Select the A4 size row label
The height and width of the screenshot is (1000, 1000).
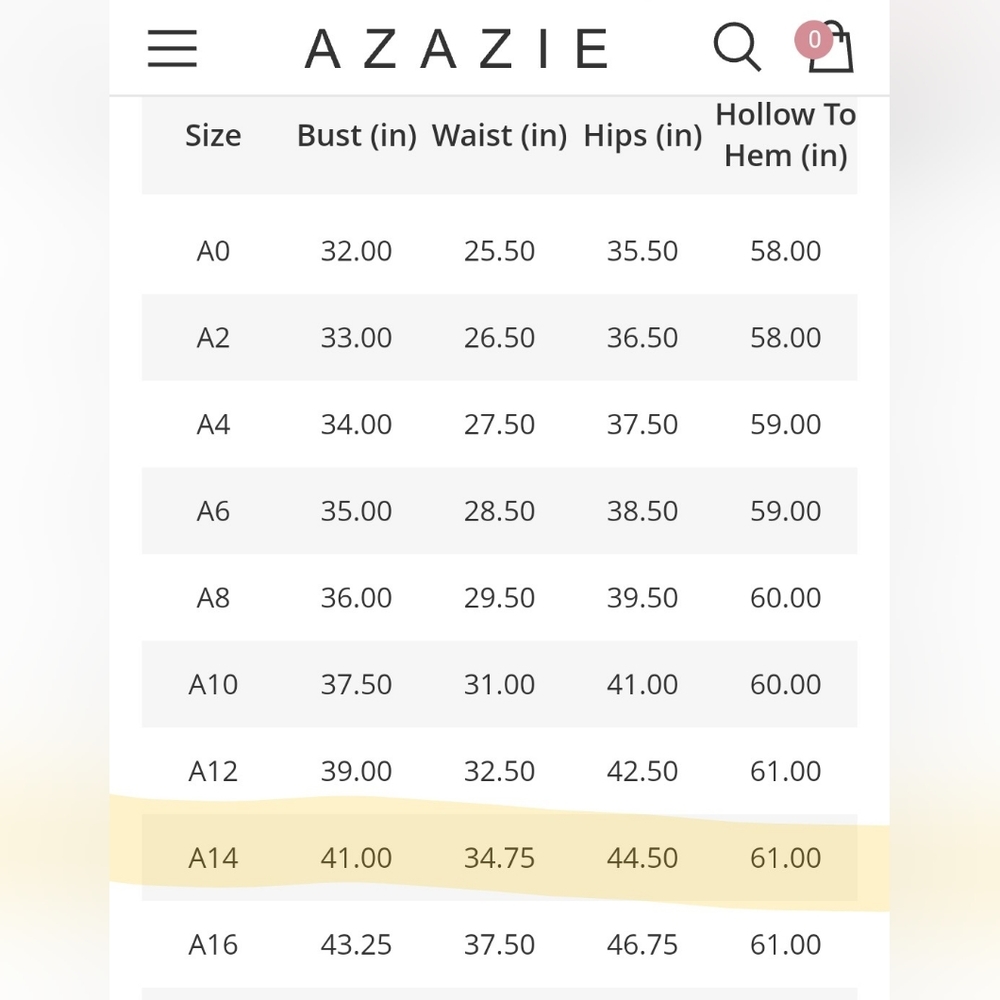click(x=213, y=424)
